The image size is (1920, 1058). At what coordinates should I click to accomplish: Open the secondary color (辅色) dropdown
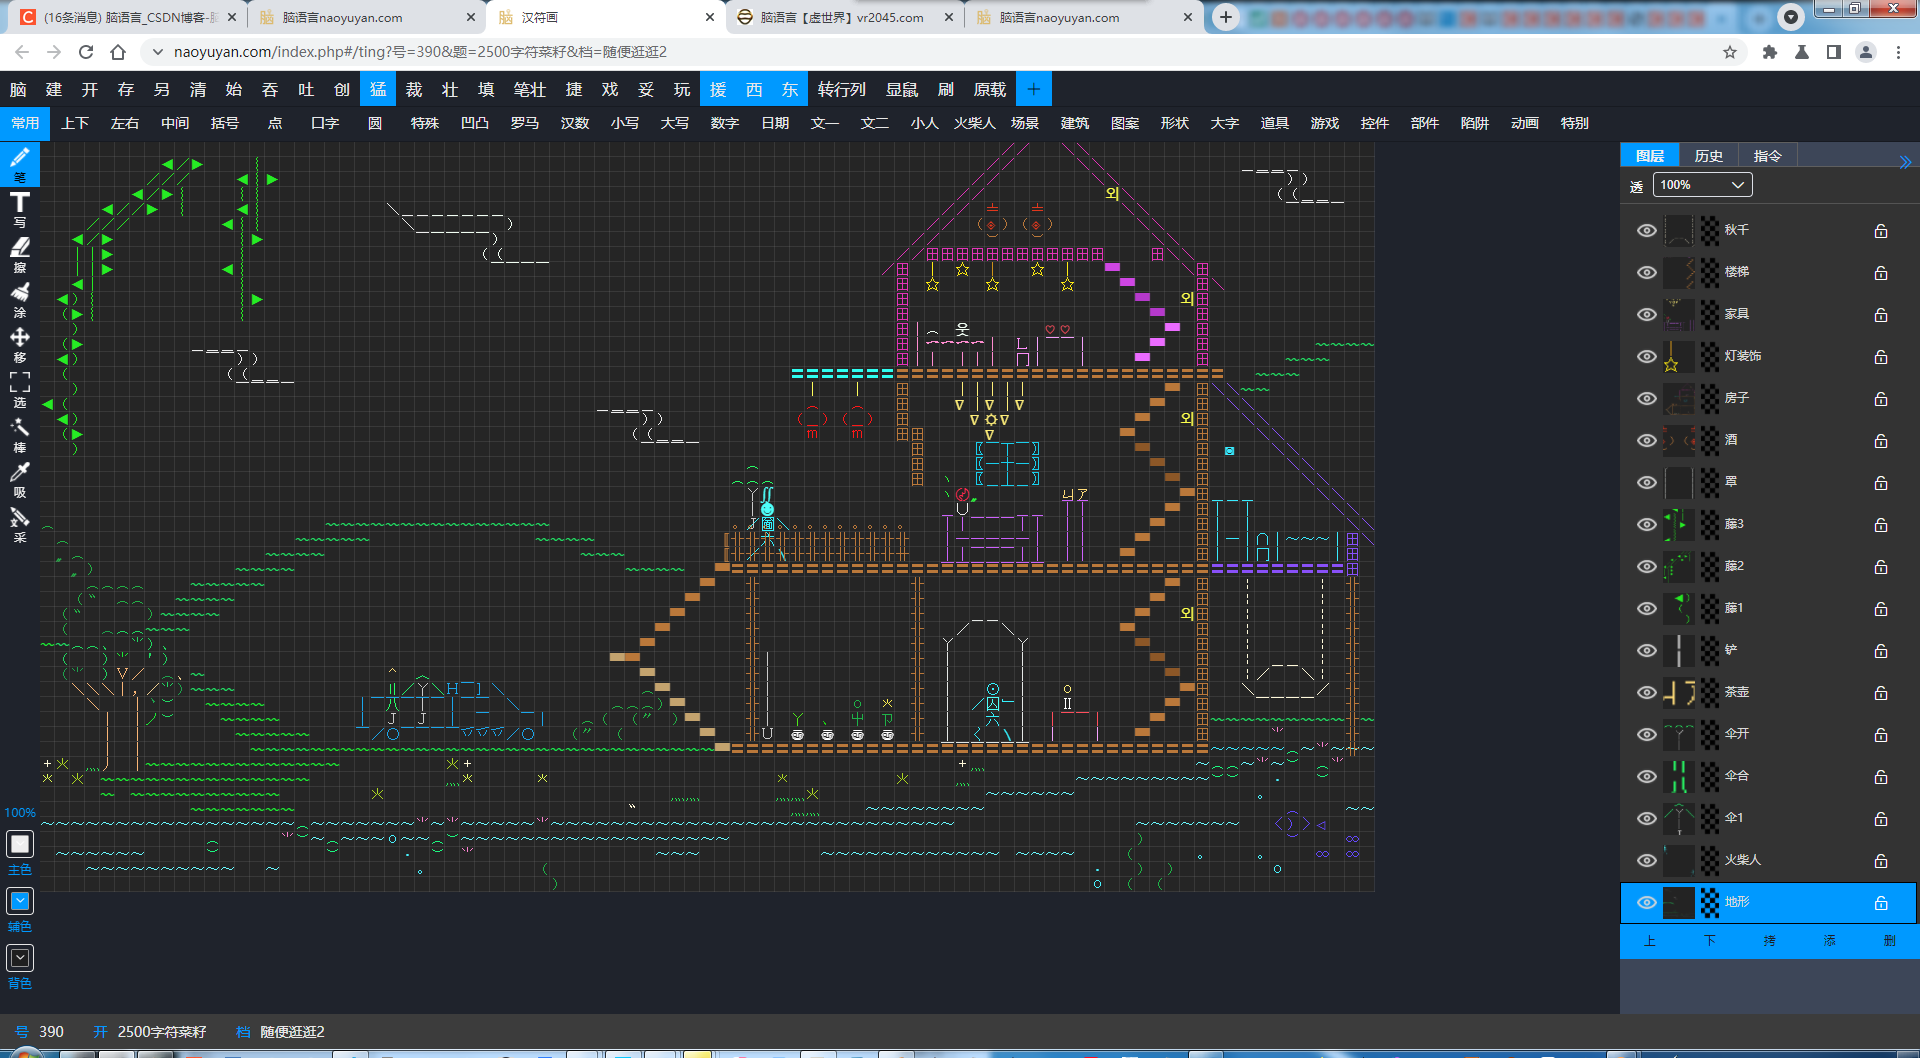click(x=20, y=901)
